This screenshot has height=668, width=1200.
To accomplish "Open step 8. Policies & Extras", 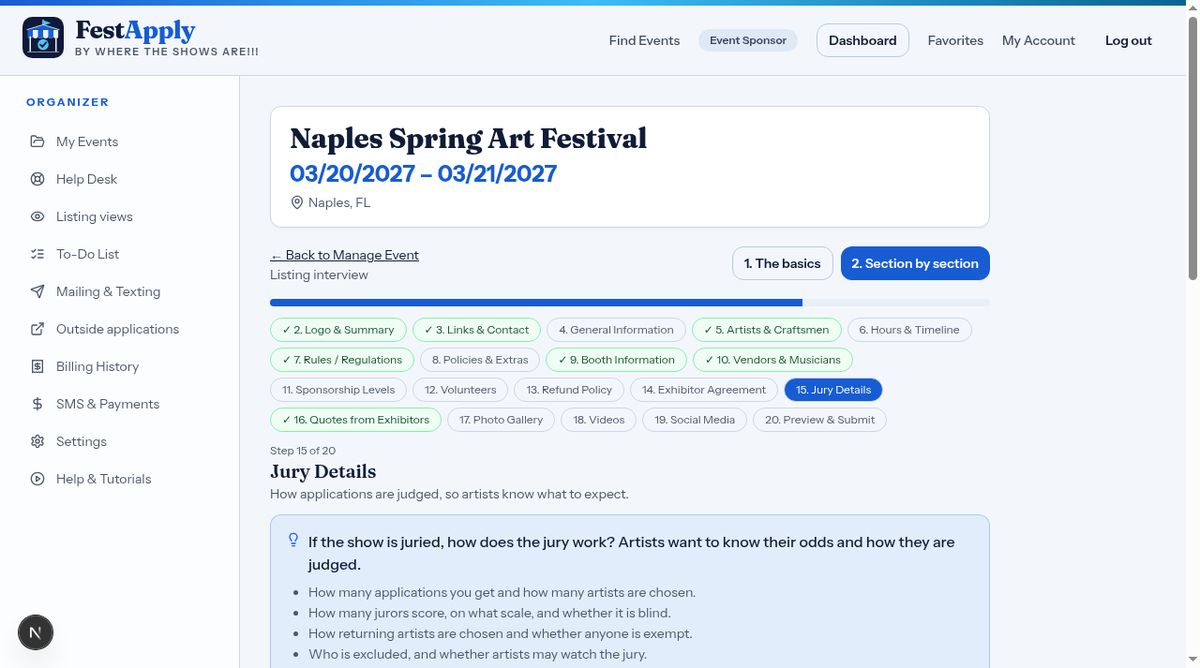I will 480,360.
